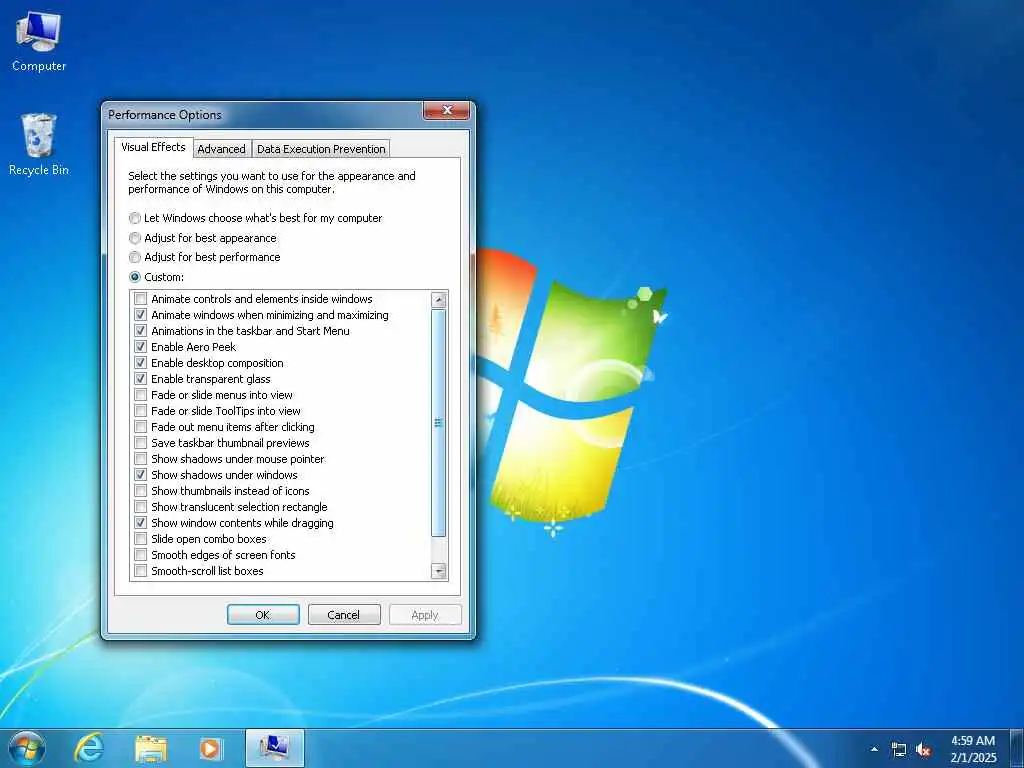Close the Performance Options dialog

click(x=447, y=110)
